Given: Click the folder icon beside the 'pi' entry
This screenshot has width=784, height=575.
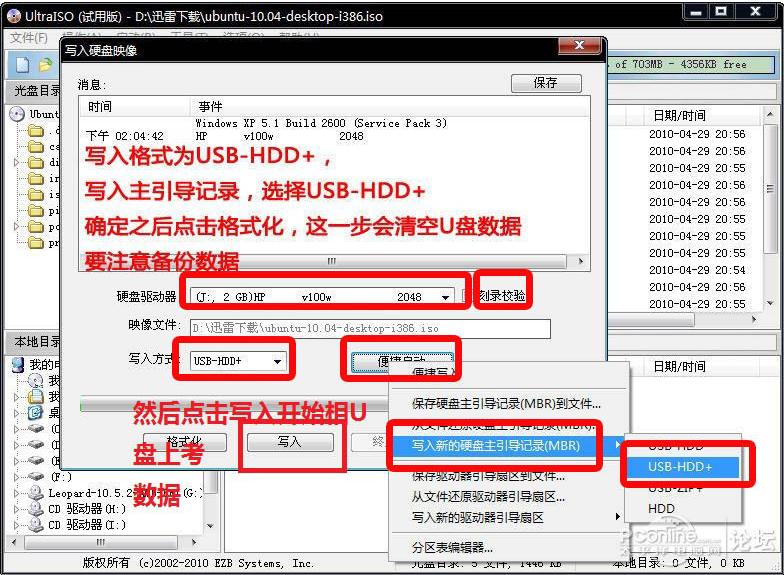Looking at the screenshot, I should (x=36, y=210).
